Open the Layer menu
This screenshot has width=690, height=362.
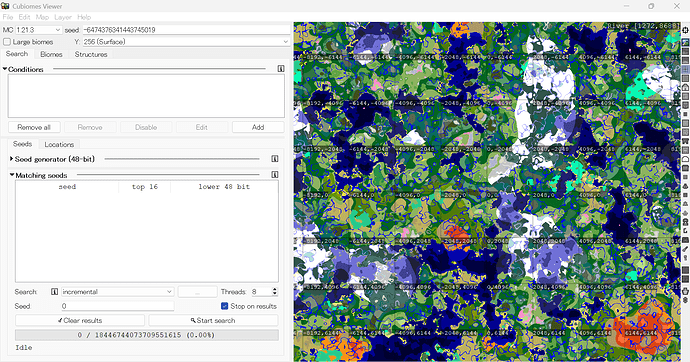pyautogui.click(x=63, y=17)
